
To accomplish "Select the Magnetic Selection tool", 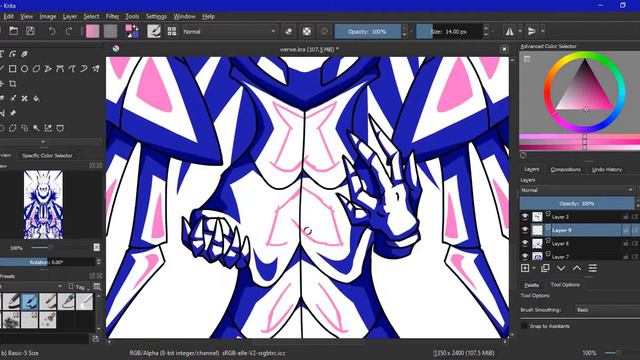I will [60, 128].
